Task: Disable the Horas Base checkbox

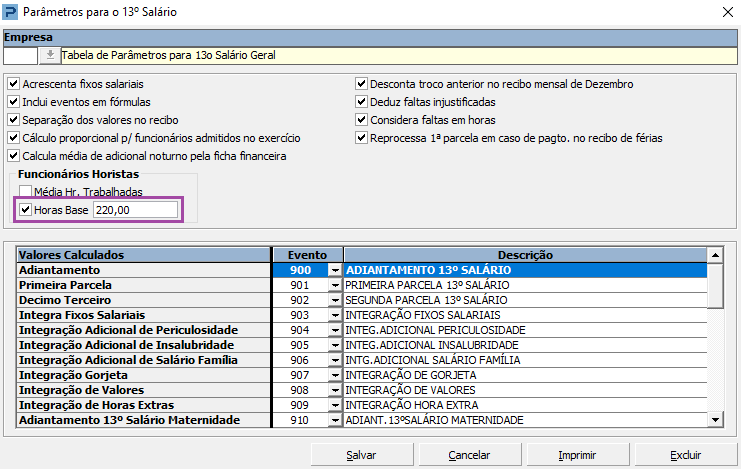Action: [26, 209]
